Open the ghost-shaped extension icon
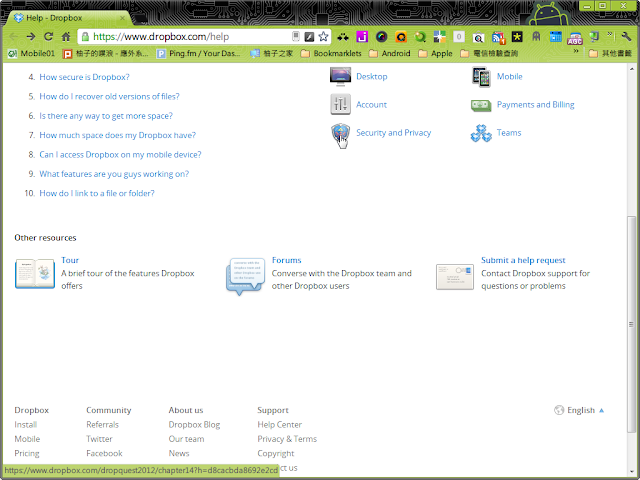The width and height of the screenshot is (640, 480). click(536, 37)
